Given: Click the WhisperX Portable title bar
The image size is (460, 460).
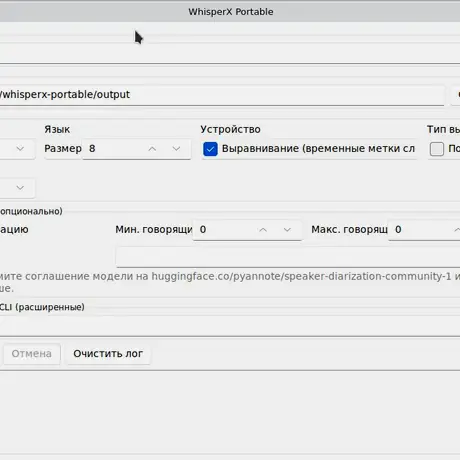Looking at the screenshot, I should [231, 12].
